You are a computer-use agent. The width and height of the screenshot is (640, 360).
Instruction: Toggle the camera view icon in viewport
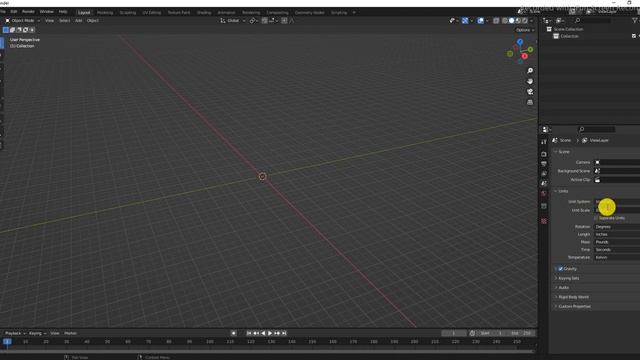tap(530, 92)
